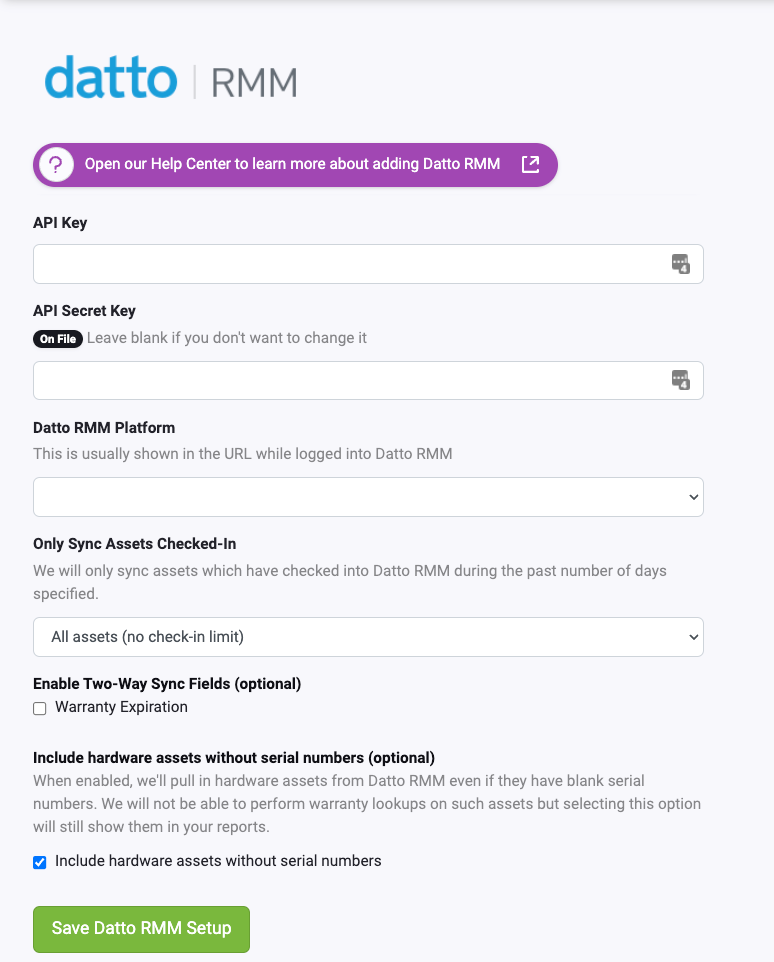Click the chevron on the assets check-in dropdown

pos(692,636)
